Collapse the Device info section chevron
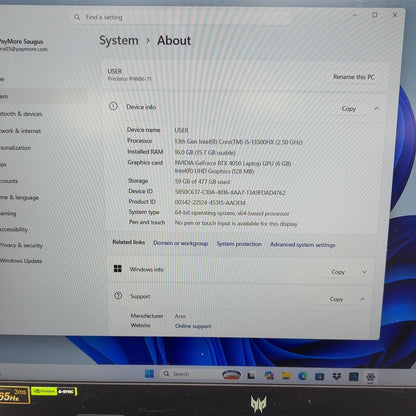Viewport: 416px width, 416px height. click(376, 108)
